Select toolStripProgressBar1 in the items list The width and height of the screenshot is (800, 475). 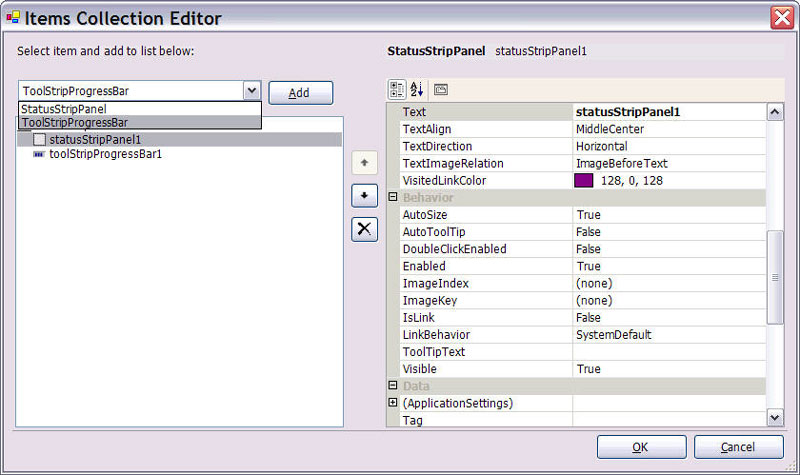coord(105,154)
